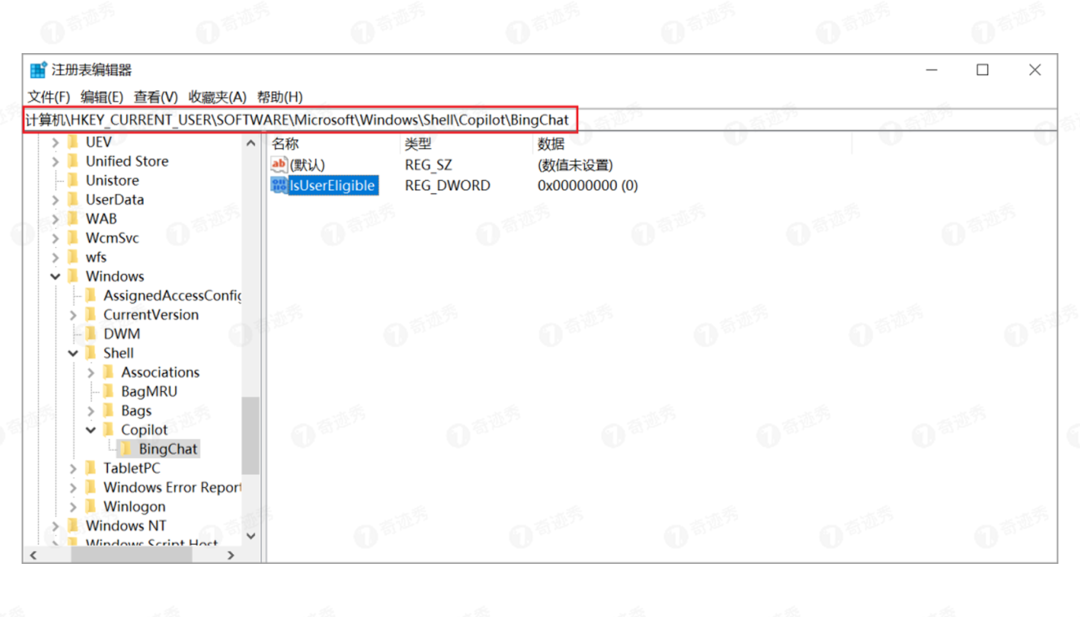1080x617 pixels.
Task: Expand the Unified Store node
Action: (x=56, y=162)
